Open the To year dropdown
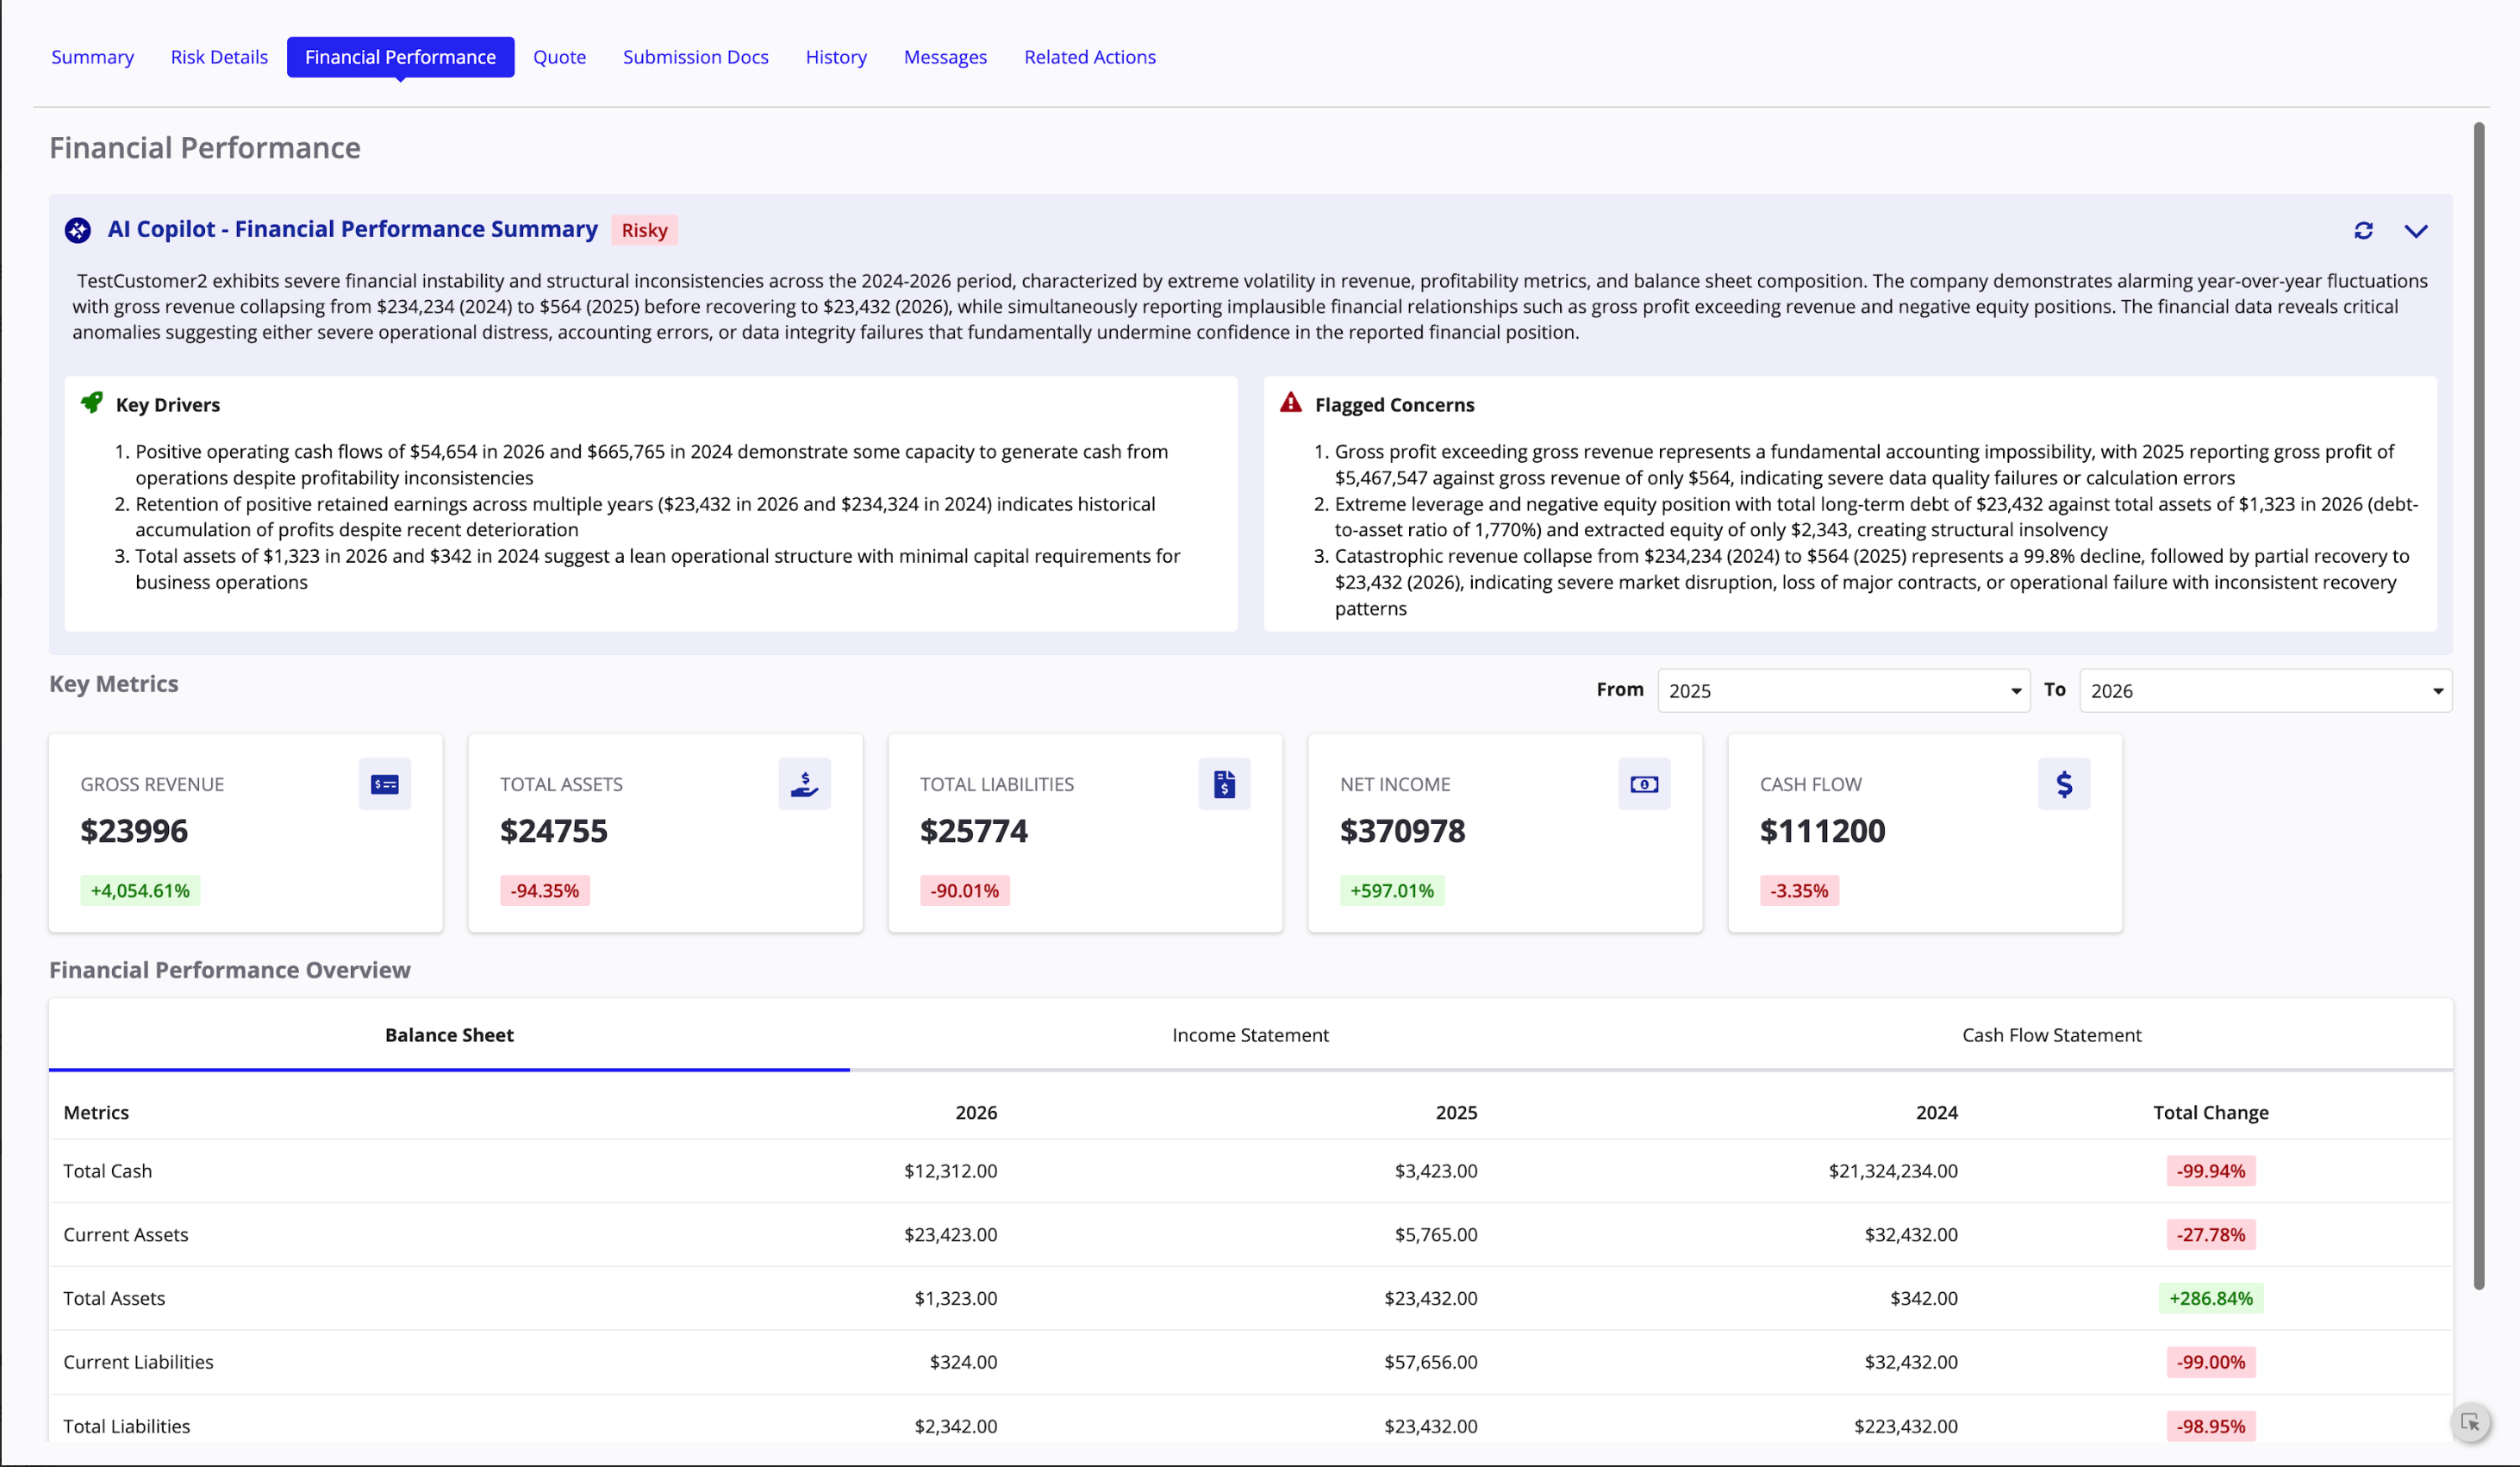The width and height of the screenshot is (2520, 1467). [x=2266, y=691]
